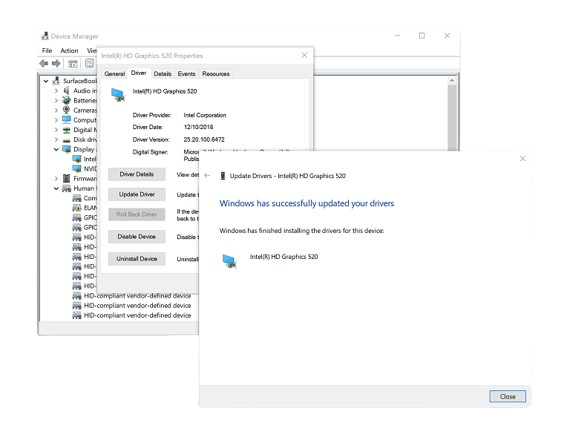564x443 pixels.
Task: Expand the Audio inputs category chevron
Action: click(56, 91)
